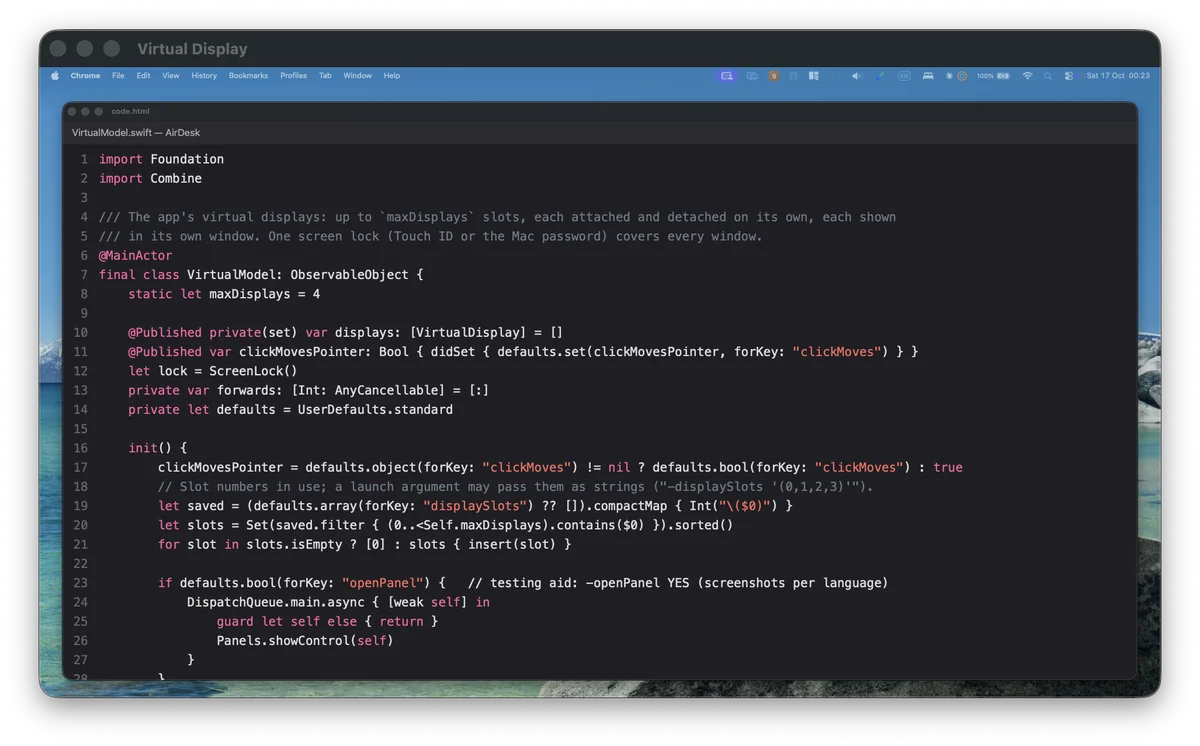Open the date and time clock
Screen dimensions: 1200x746
click(x=1118, y=76)
